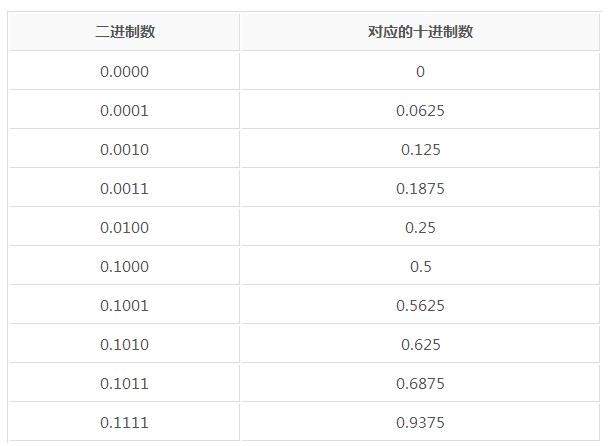The height and width of the screenshot is (446, 613).
Task: Select the binary cell 0.0100
Action: point(125,227)
